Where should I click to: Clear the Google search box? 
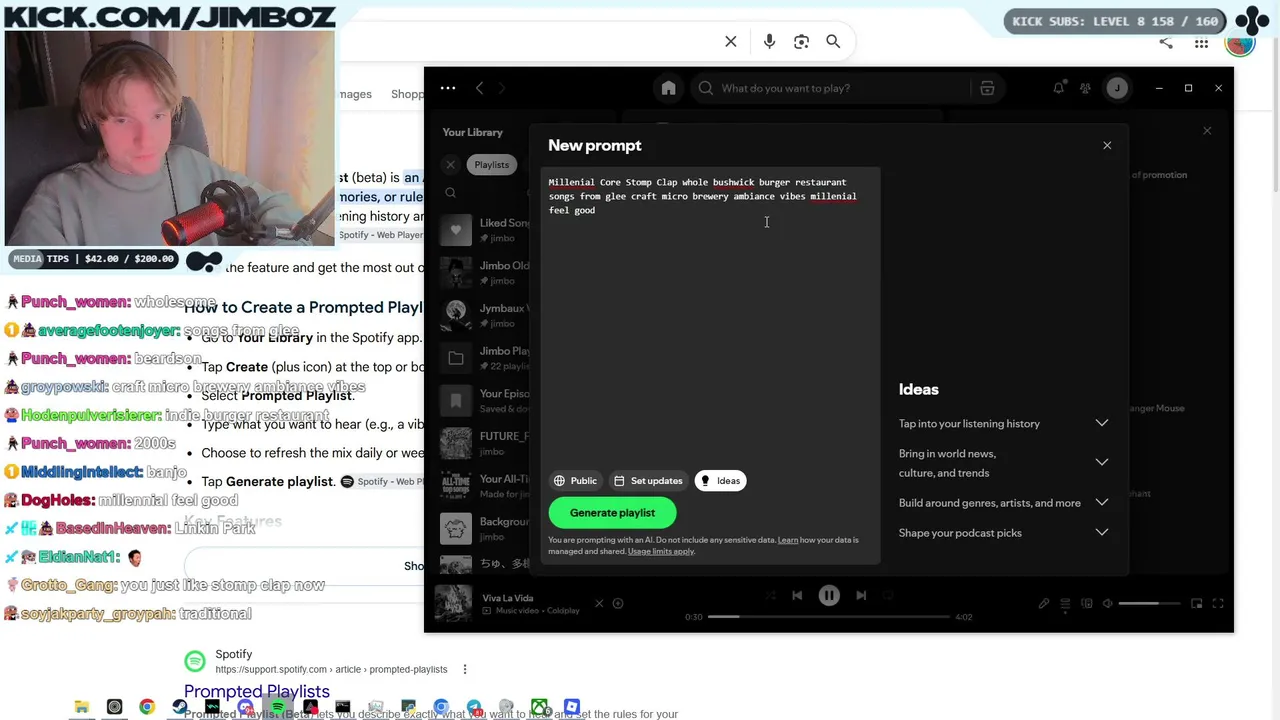click(x=731, y=41)
